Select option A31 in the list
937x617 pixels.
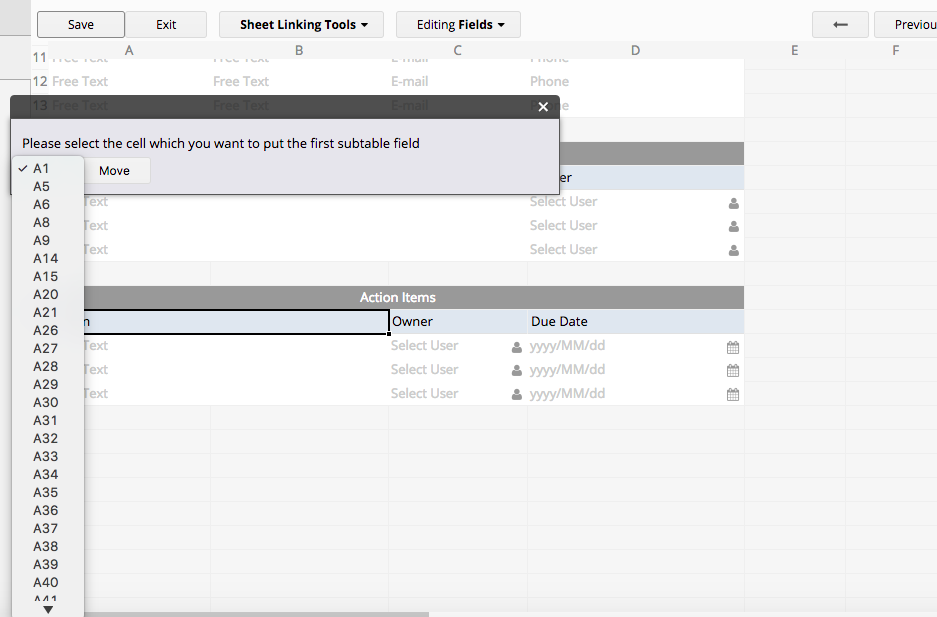[48, 420]
